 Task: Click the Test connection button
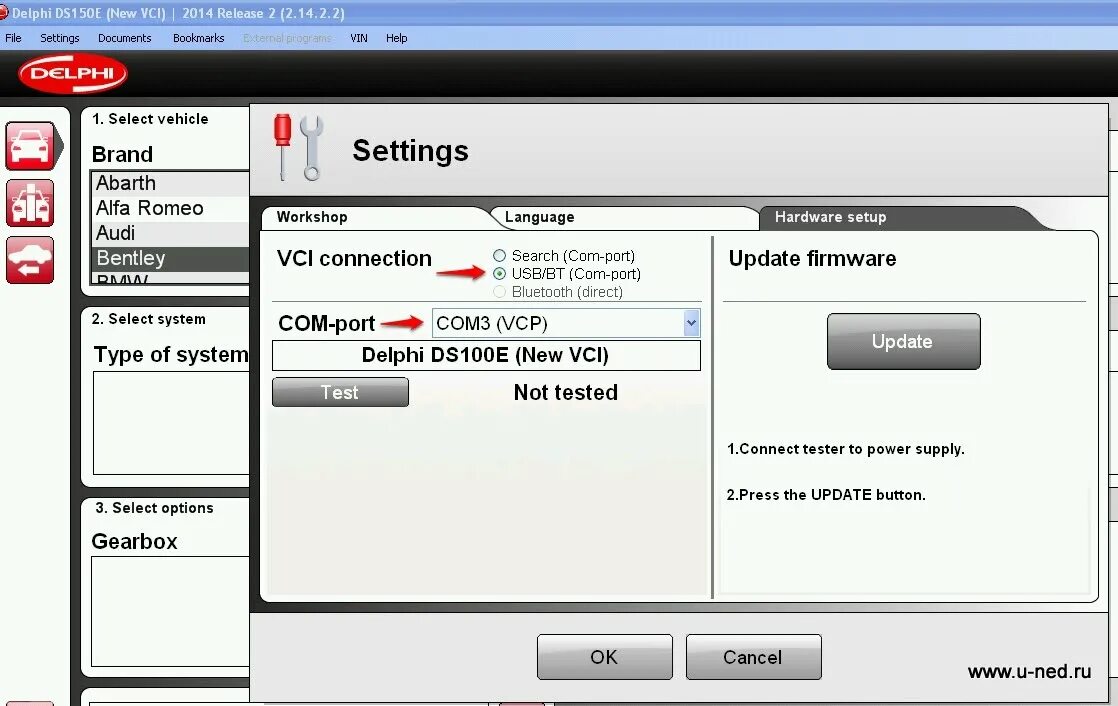coord(340,392)
